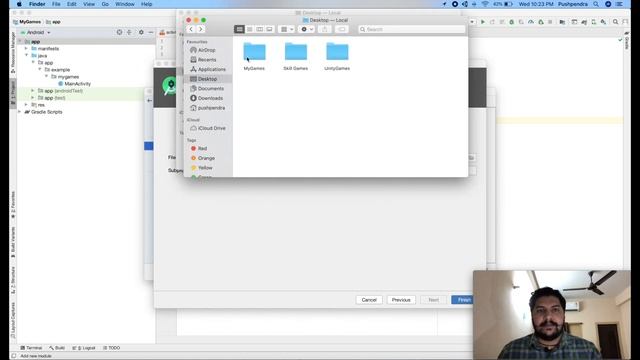Open the UnityGames folder
Screen dimensions: 640x360
click(337, 52)
